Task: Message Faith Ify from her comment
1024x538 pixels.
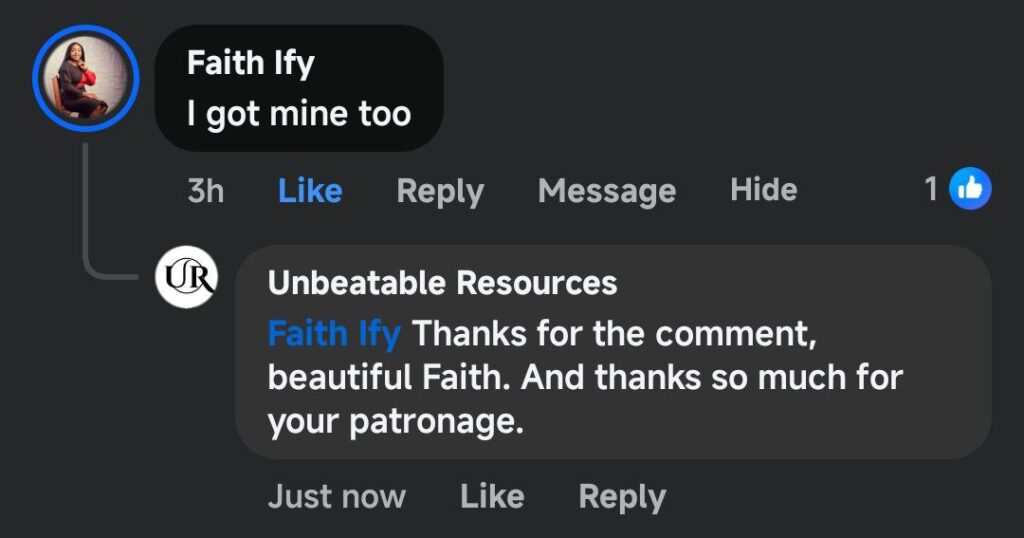Action: click(606, 190)
